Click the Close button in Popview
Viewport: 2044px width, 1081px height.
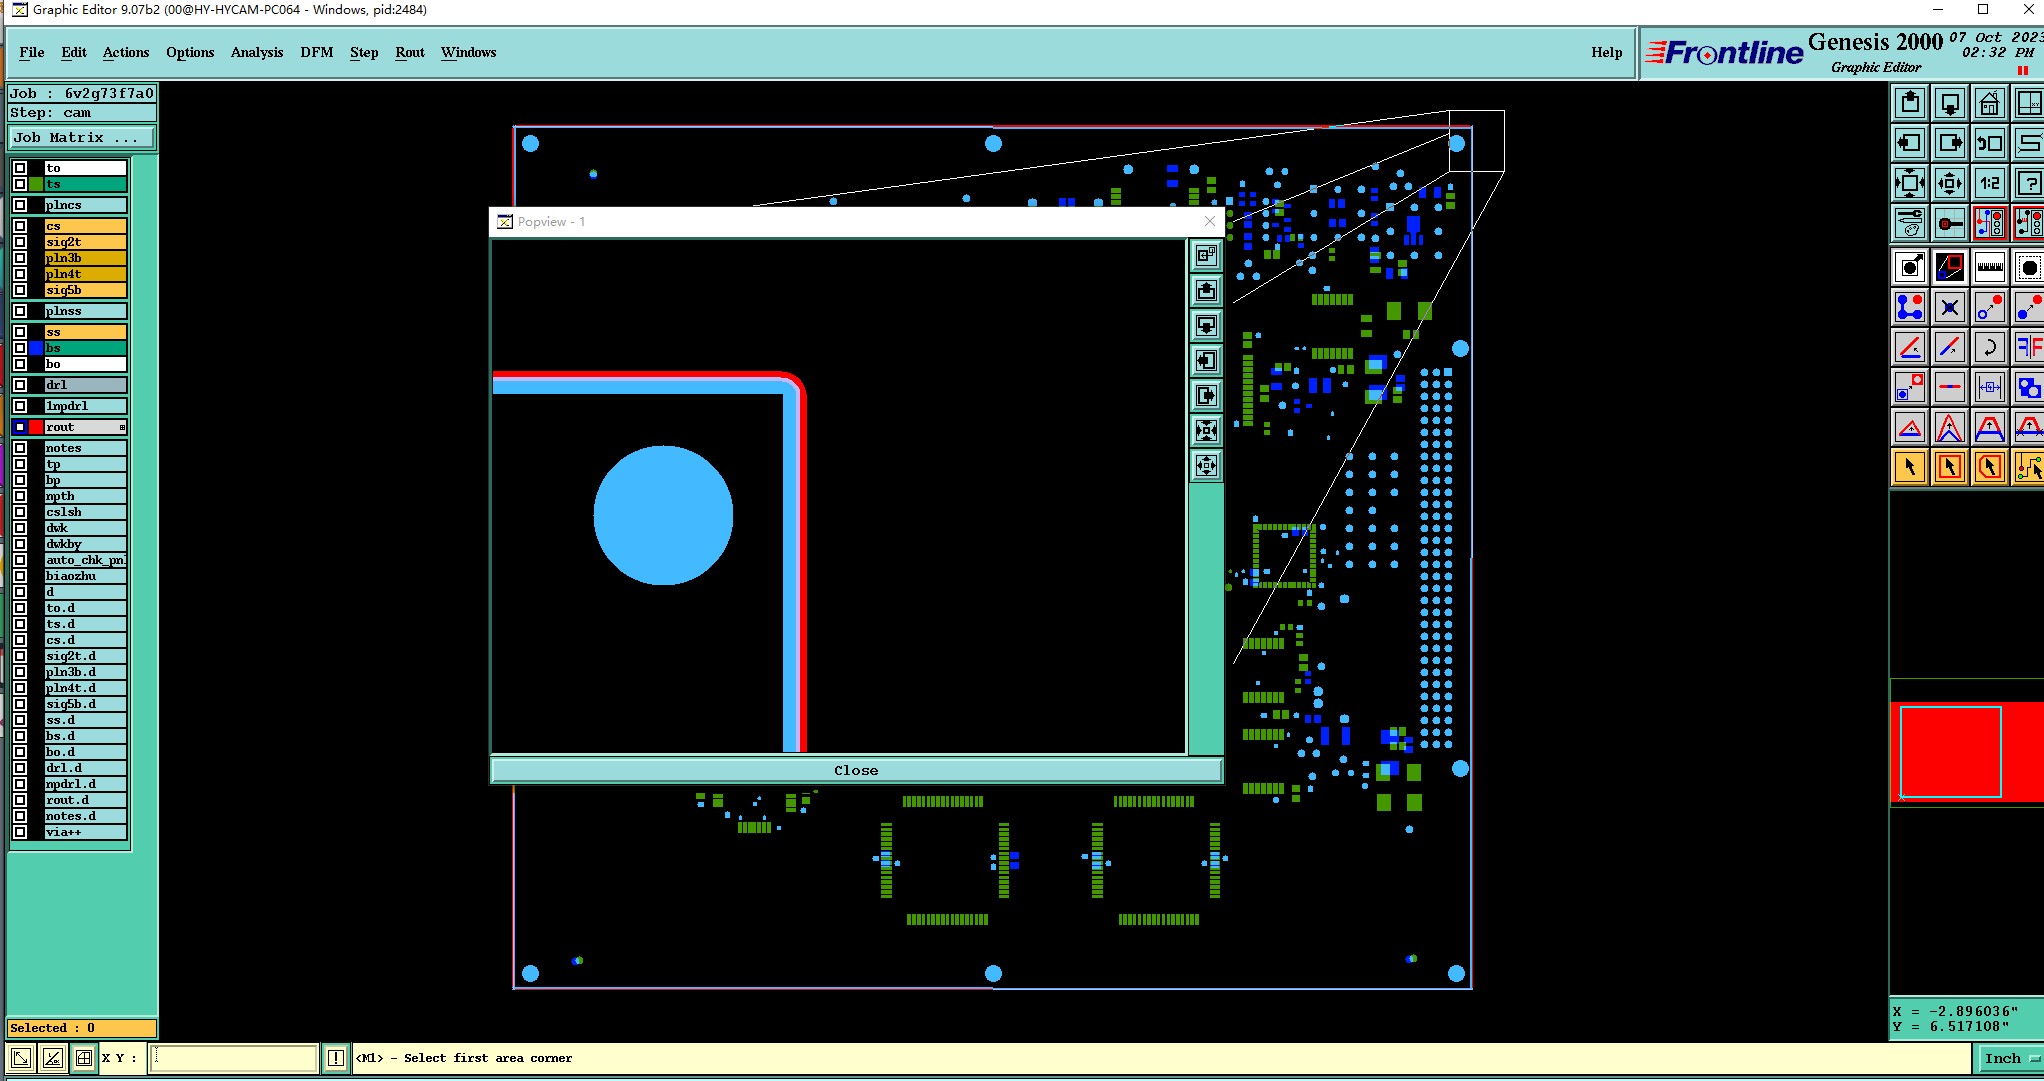tap(856, 770)
